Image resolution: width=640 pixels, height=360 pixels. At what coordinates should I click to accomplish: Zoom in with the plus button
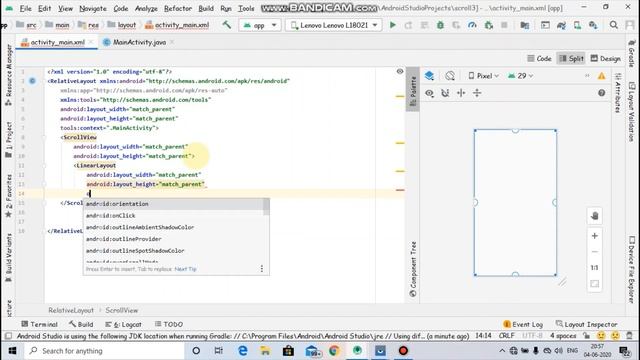coord(595,236)
